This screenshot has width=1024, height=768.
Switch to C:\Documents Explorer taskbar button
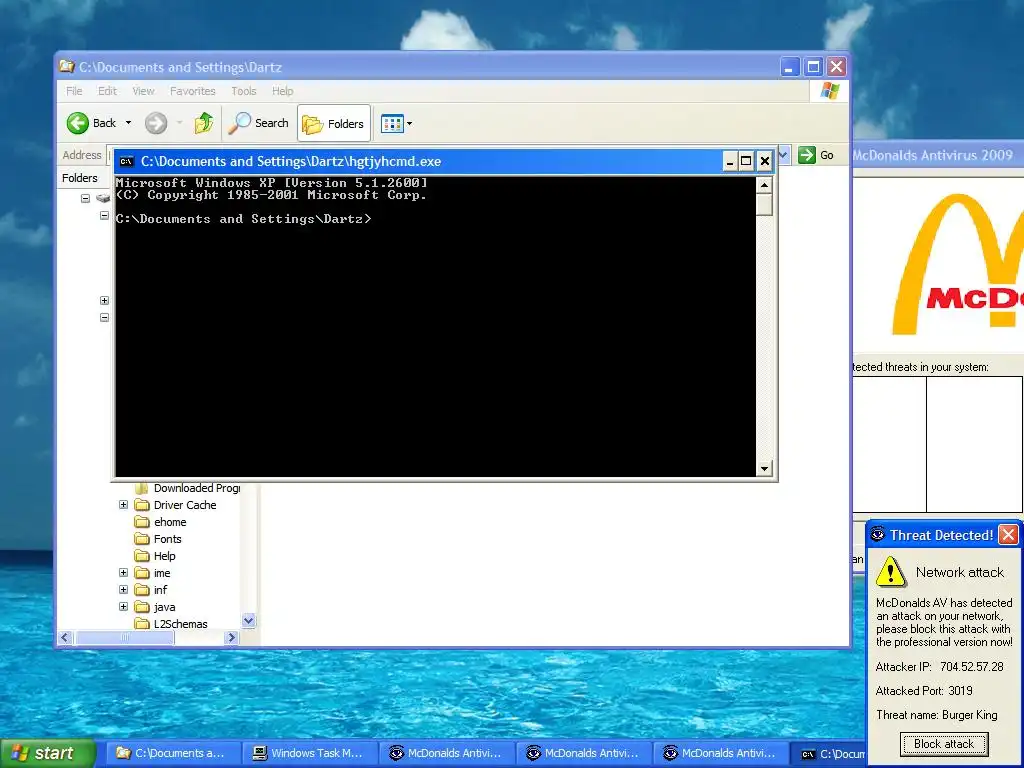point(173,753)
